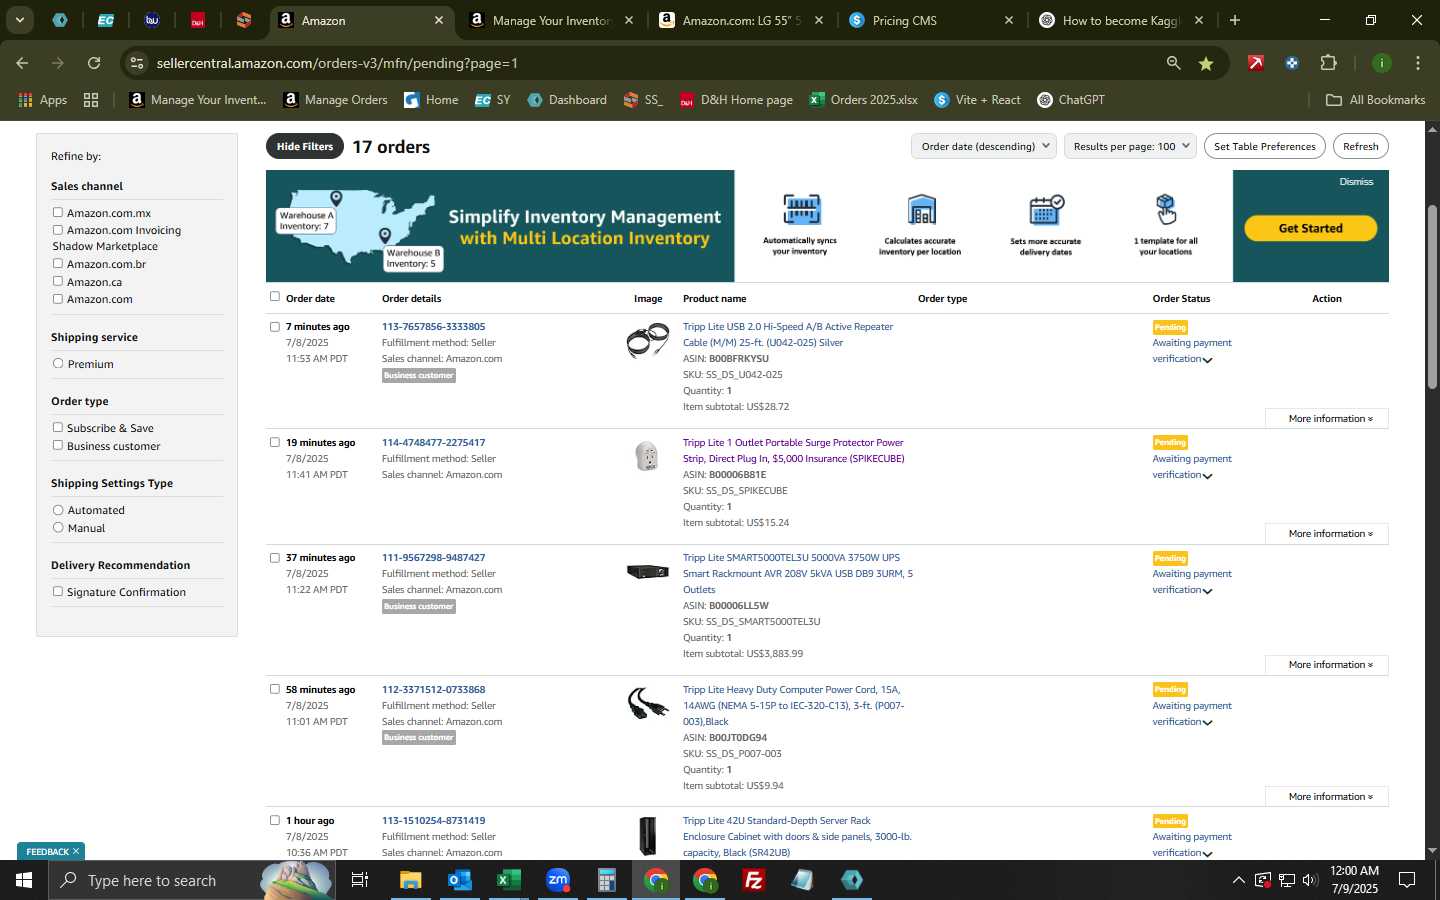Open the Order date (descending) sort dropdown
This screenshot has width=1440, height=900.
click(x=984, y=146)
